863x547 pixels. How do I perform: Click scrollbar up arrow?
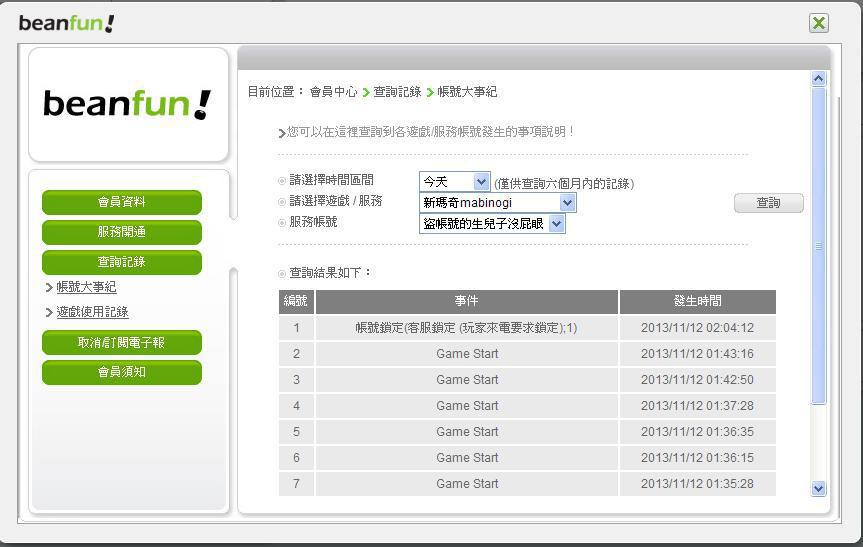coord(818,79)
